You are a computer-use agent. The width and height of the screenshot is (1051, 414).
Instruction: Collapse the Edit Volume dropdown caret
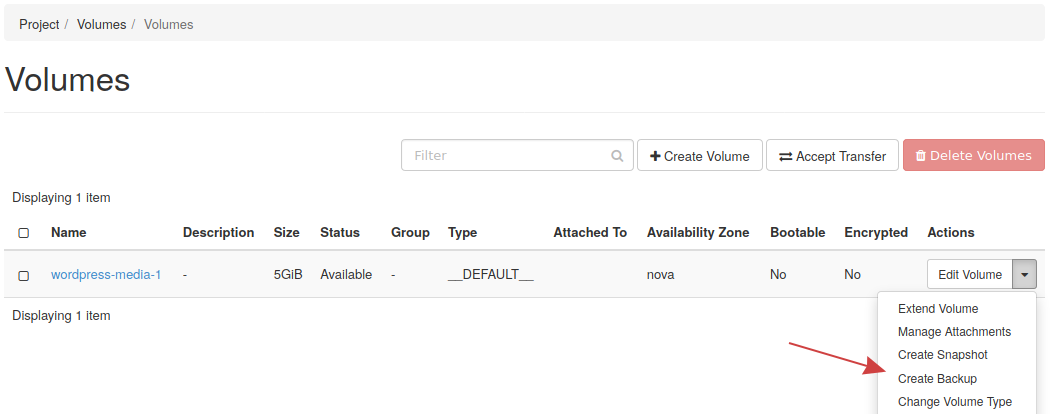[x=1024, y=275]
